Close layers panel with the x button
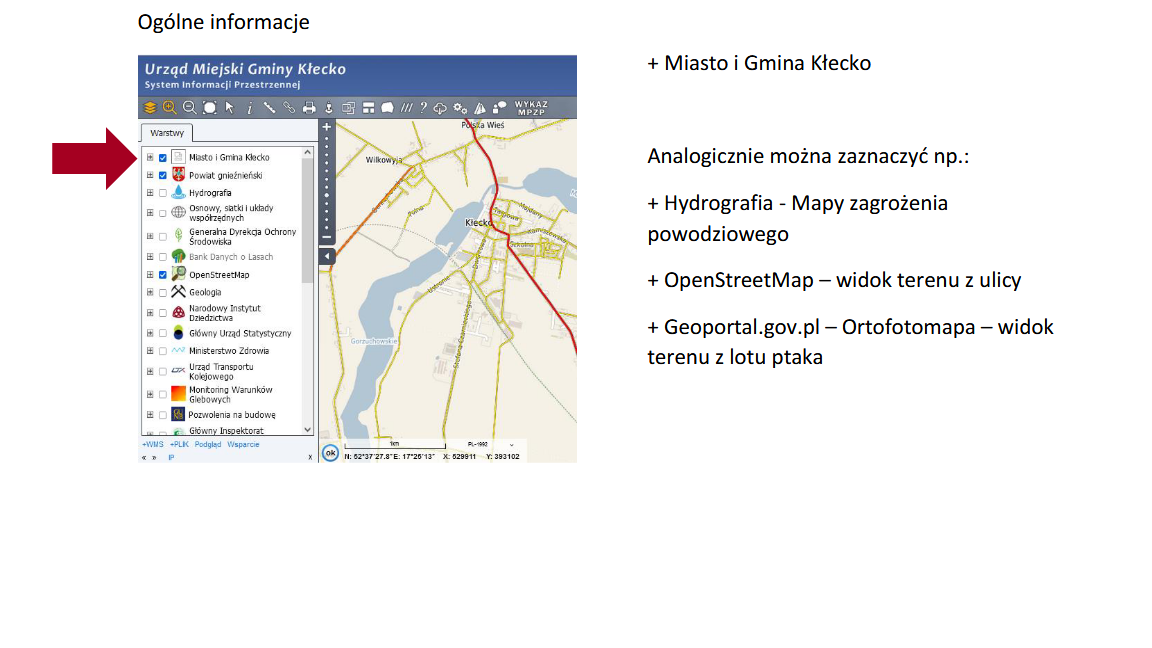Screen dimensions: 1152x648 310,457
